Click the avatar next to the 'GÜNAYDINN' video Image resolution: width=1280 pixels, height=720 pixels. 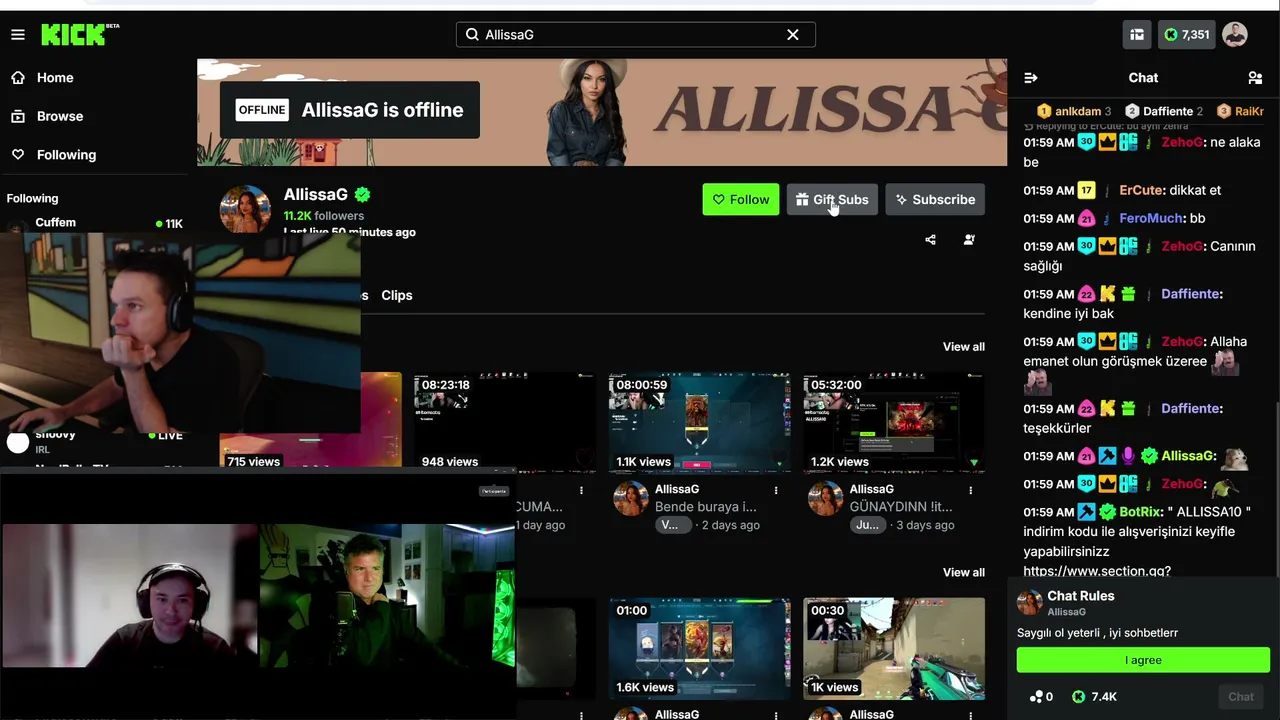coord(825,498)
